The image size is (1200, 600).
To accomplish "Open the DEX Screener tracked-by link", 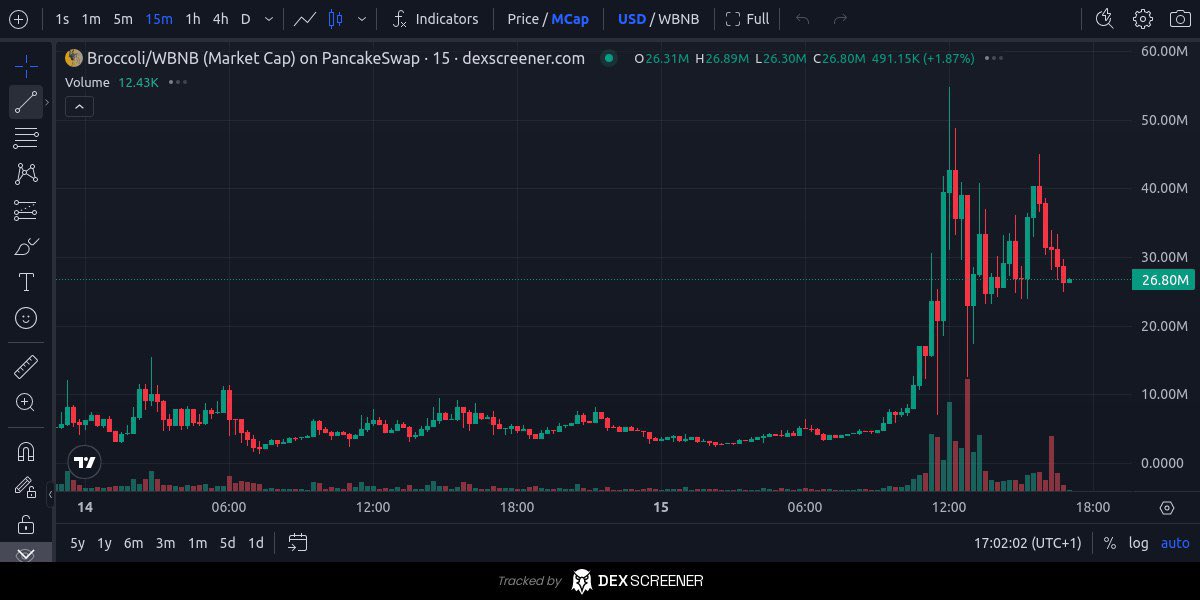I will [x=600, y=580].
